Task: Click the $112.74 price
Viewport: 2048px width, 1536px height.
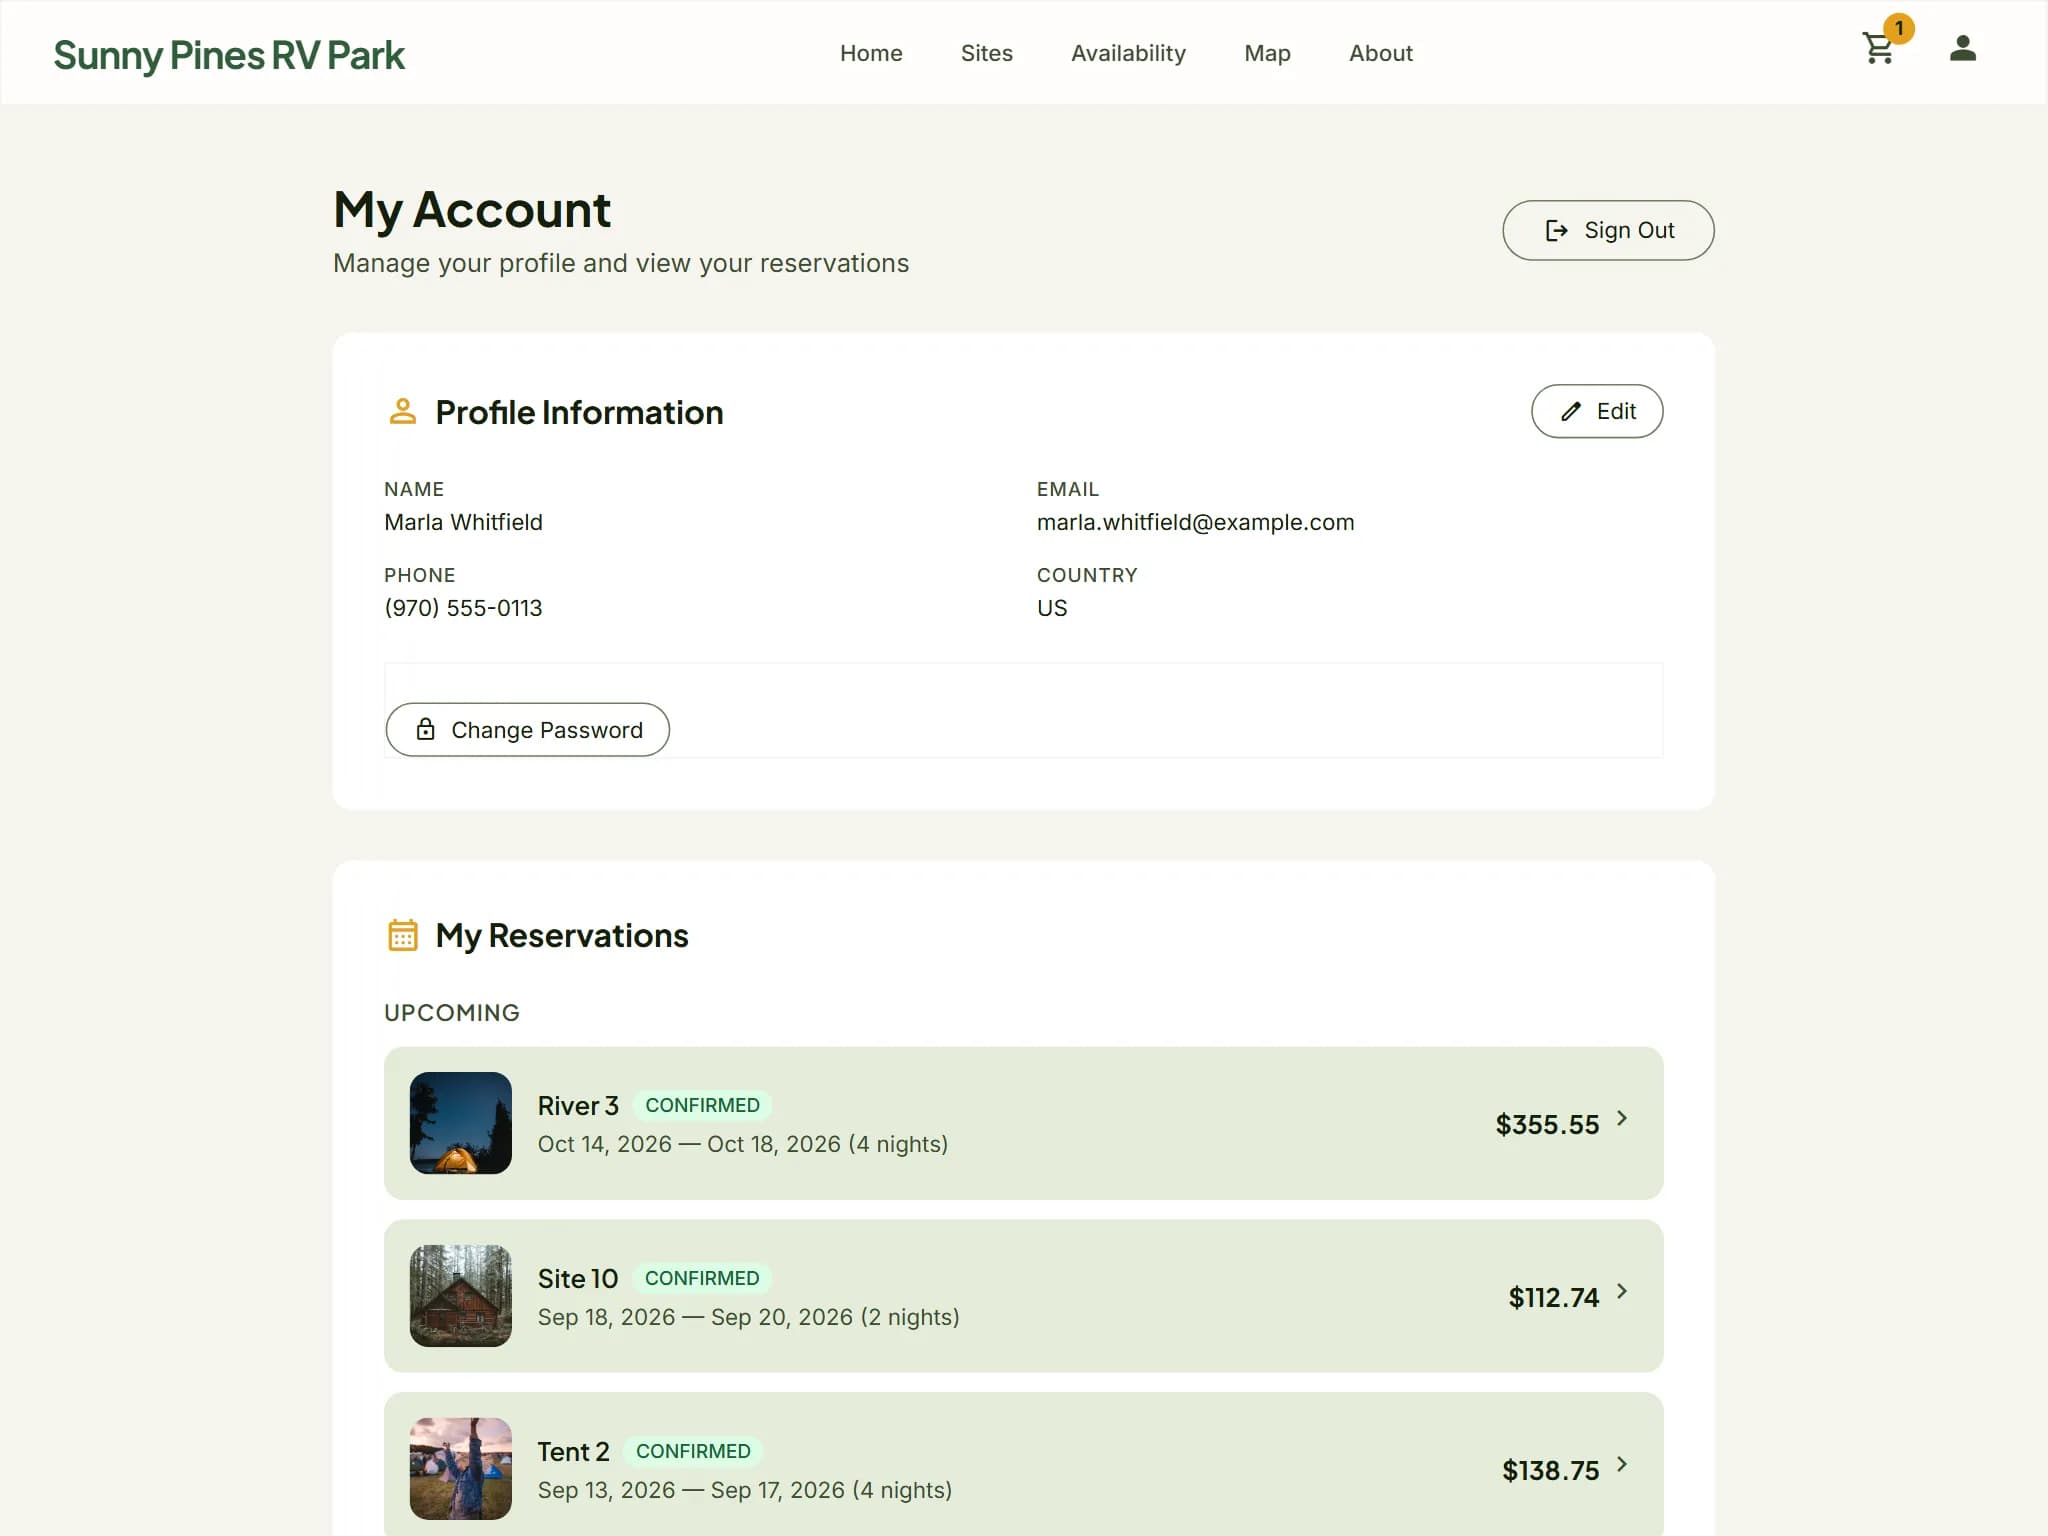Action: tap(1553, 1298)
